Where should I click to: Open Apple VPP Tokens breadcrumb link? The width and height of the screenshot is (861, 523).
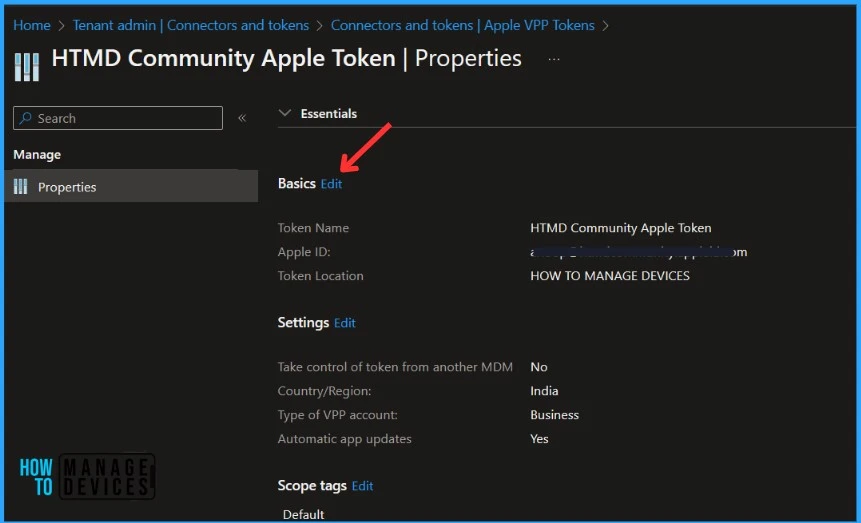[x=462, y=25]
